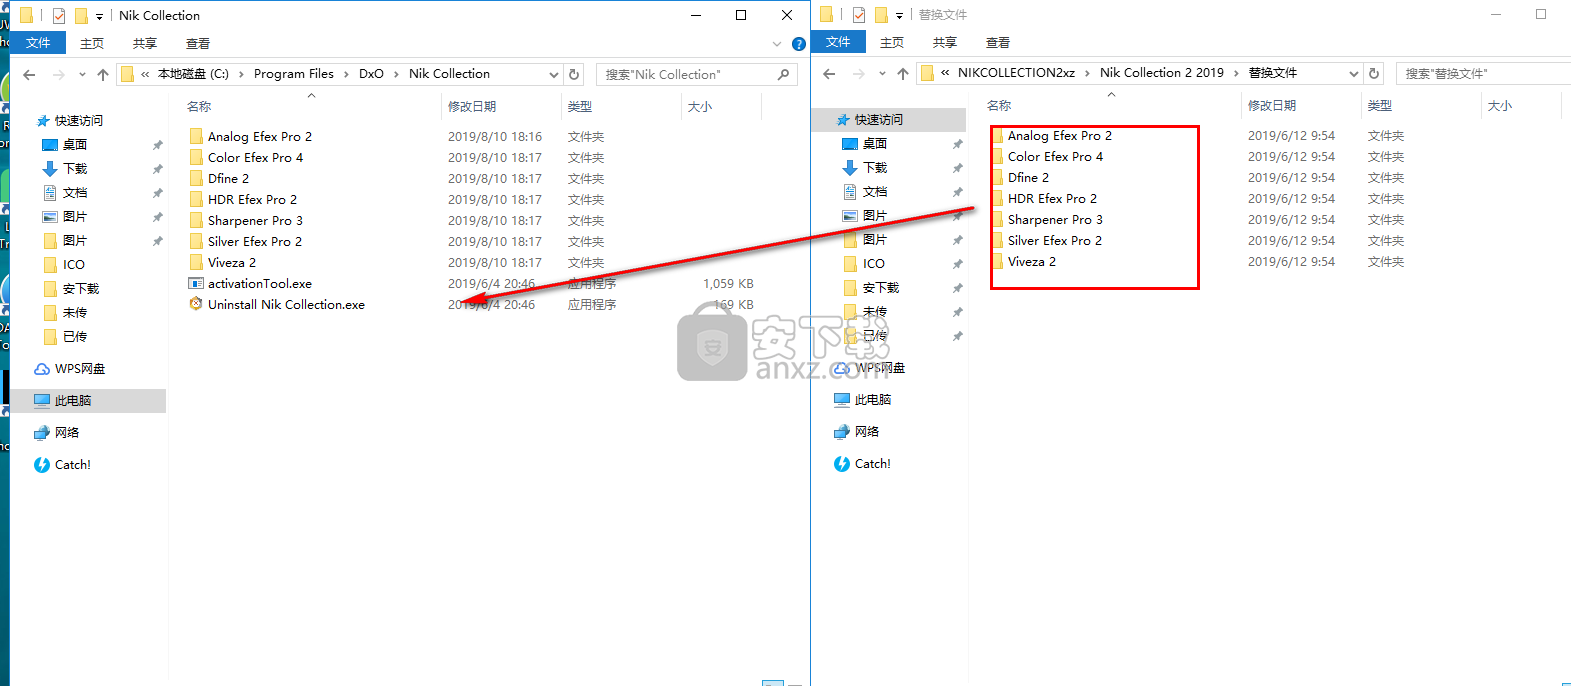Screen dimensions: 1571x686
Task: Go to 本地磁盘 (C:) in breadcrumb
Action: tap(193, 74)
